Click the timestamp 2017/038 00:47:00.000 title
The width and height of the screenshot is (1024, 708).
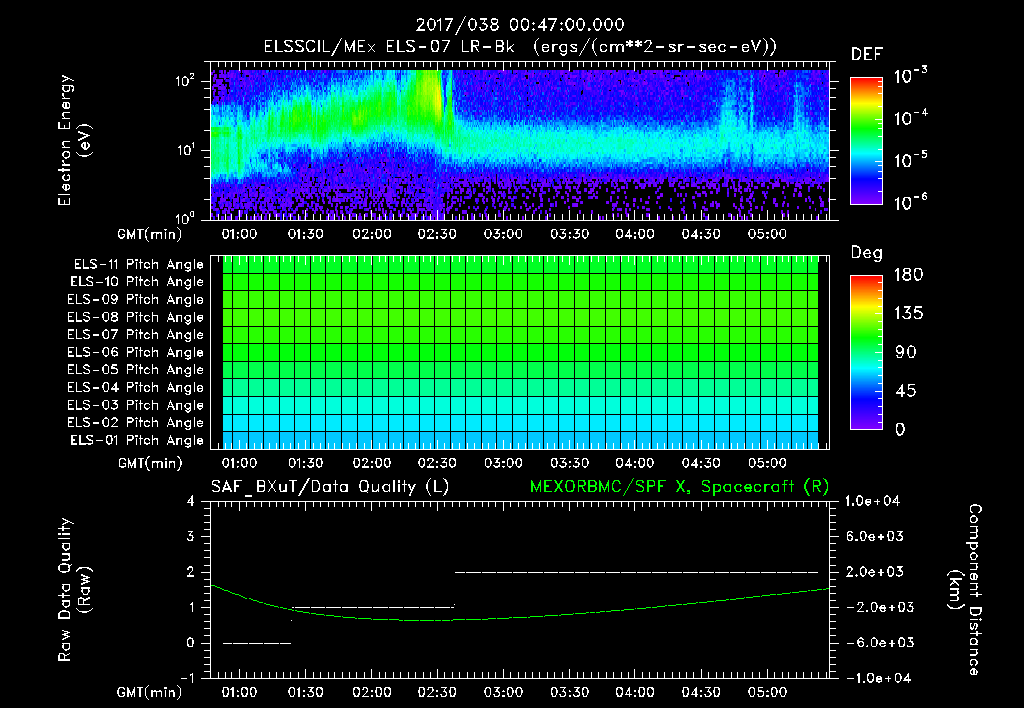520,25
